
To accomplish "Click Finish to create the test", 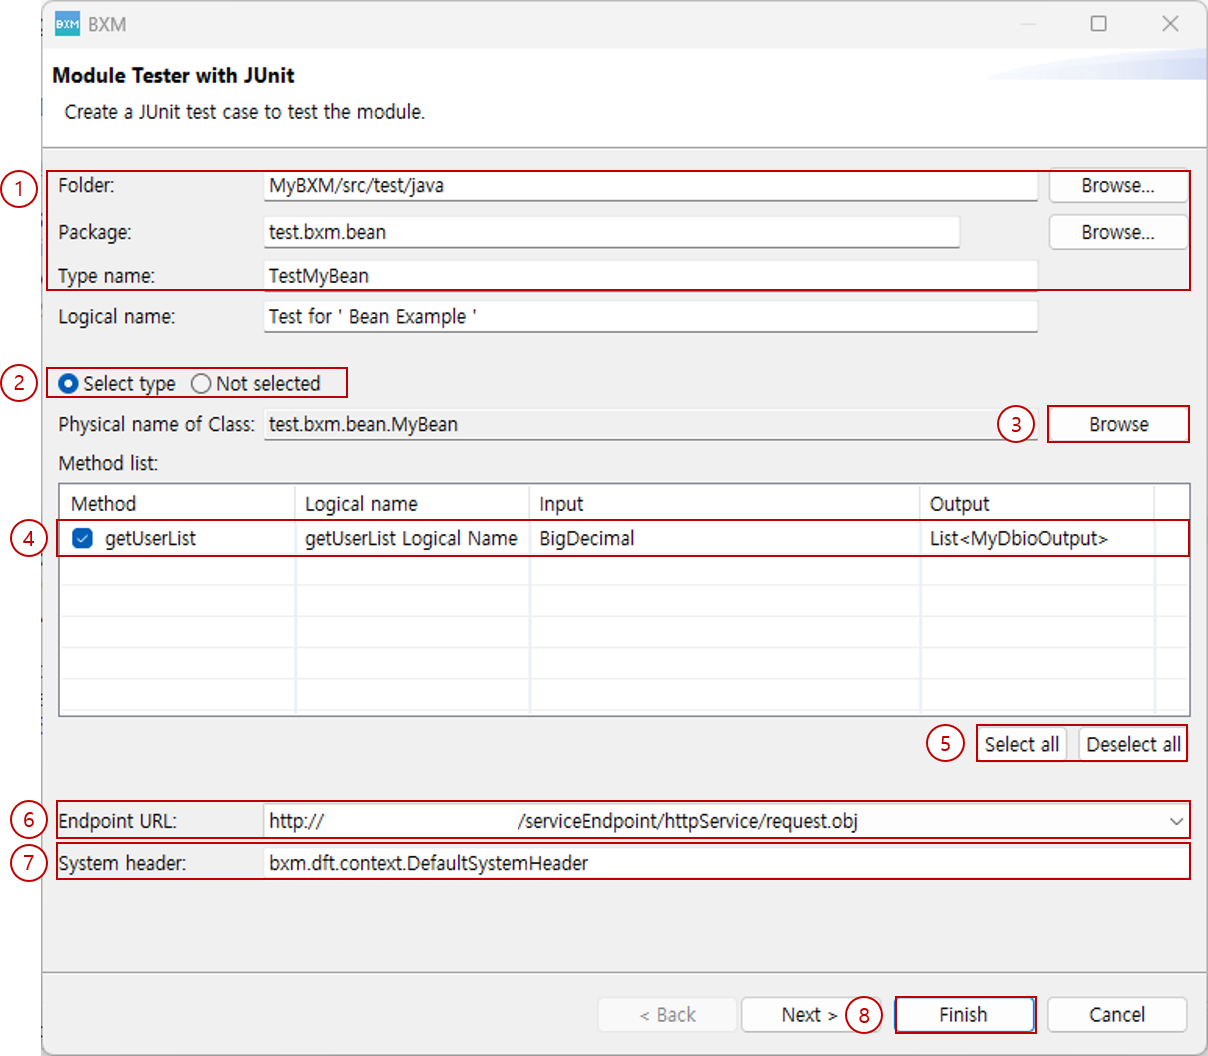I will tap(963, 1015).
